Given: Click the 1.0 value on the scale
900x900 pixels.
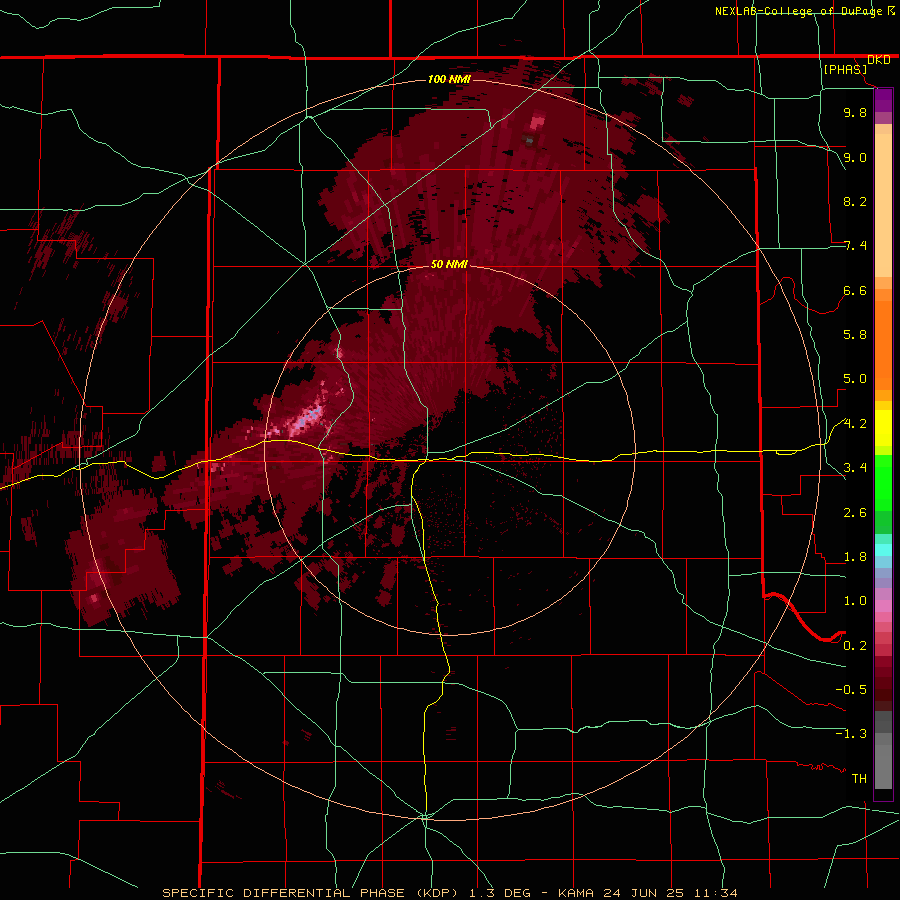Looking at the screenshot, I should pos(855,601).
